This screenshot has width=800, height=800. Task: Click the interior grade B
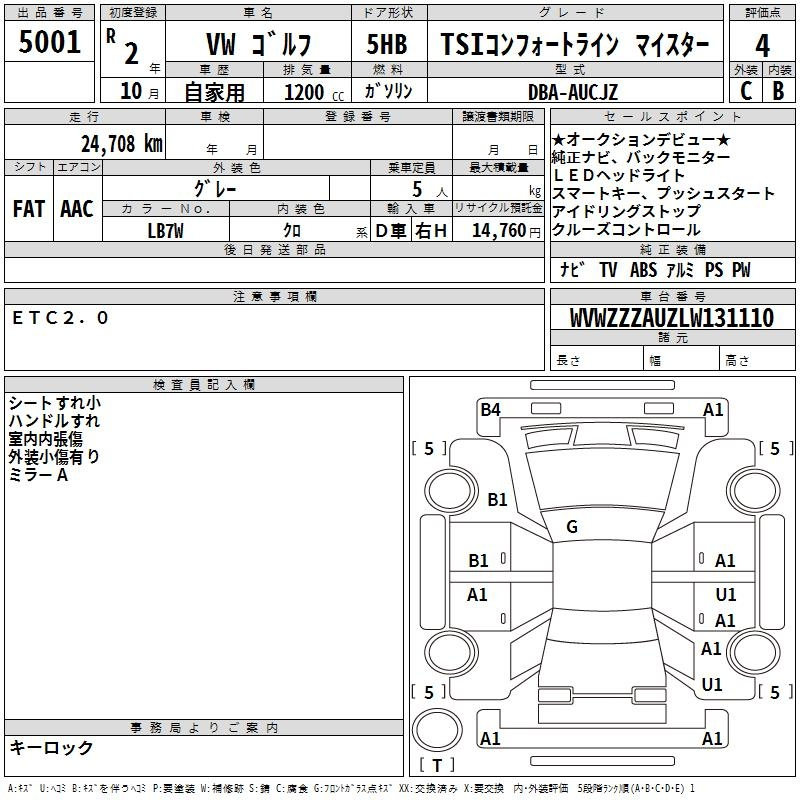tap(778, 91)
